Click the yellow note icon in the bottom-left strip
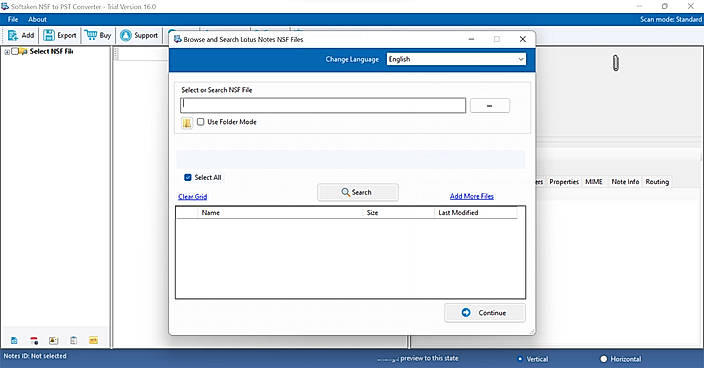The width and height of the screenshot is (704, 368). (x=93, y=341)
